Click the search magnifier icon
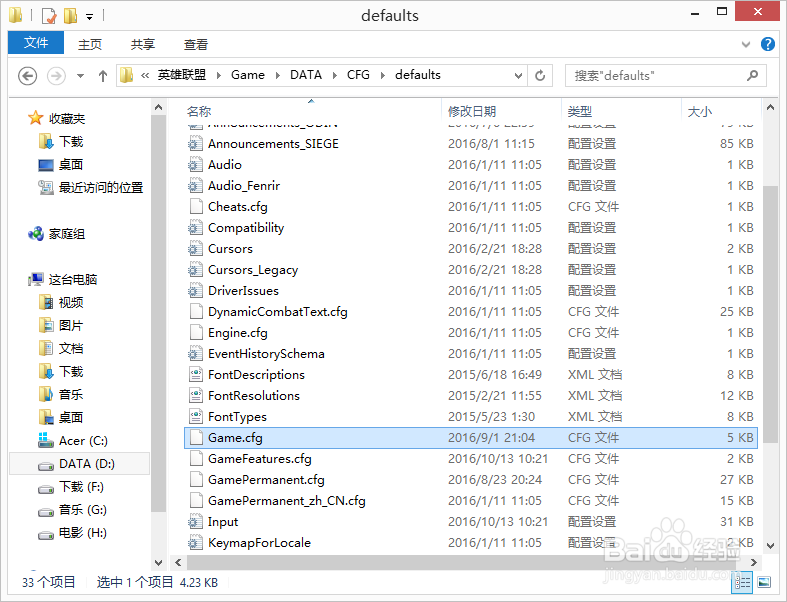Screen dimensions: 787x602 (752, 75)
